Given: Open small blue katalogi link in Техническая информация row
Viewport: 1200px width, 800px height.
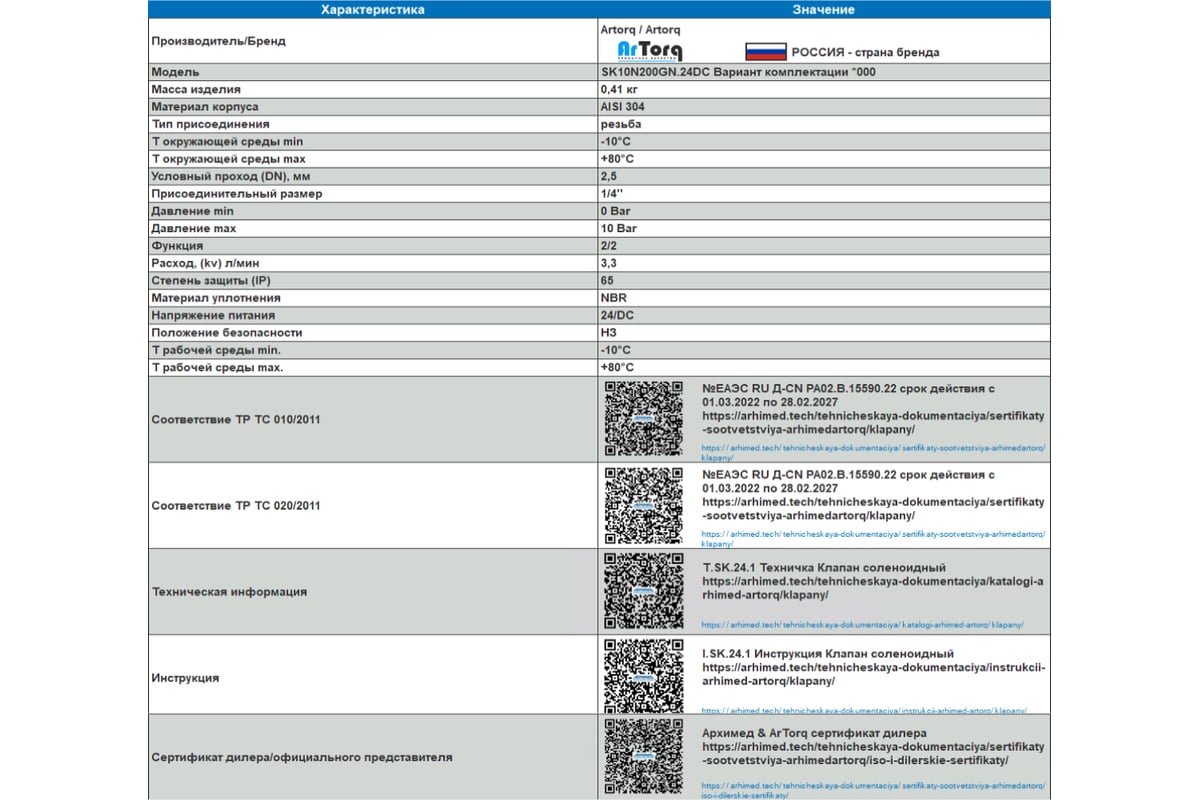Looking at the screenshot, I should (x=862, y=625).
